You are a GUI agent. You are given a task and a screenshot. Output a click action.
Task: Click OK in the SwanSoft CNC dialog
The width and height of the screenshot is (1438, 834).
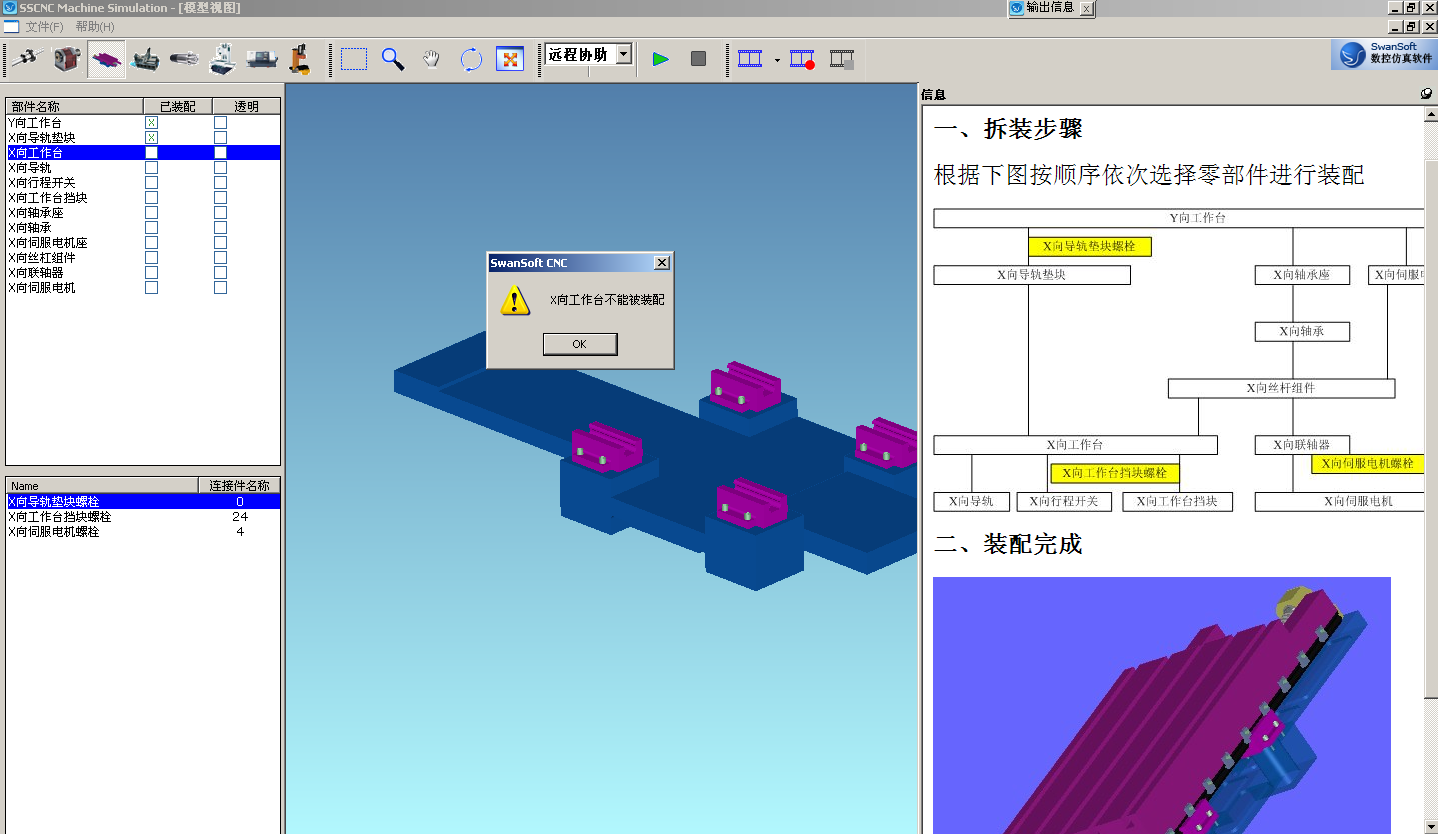click(579, 344)
